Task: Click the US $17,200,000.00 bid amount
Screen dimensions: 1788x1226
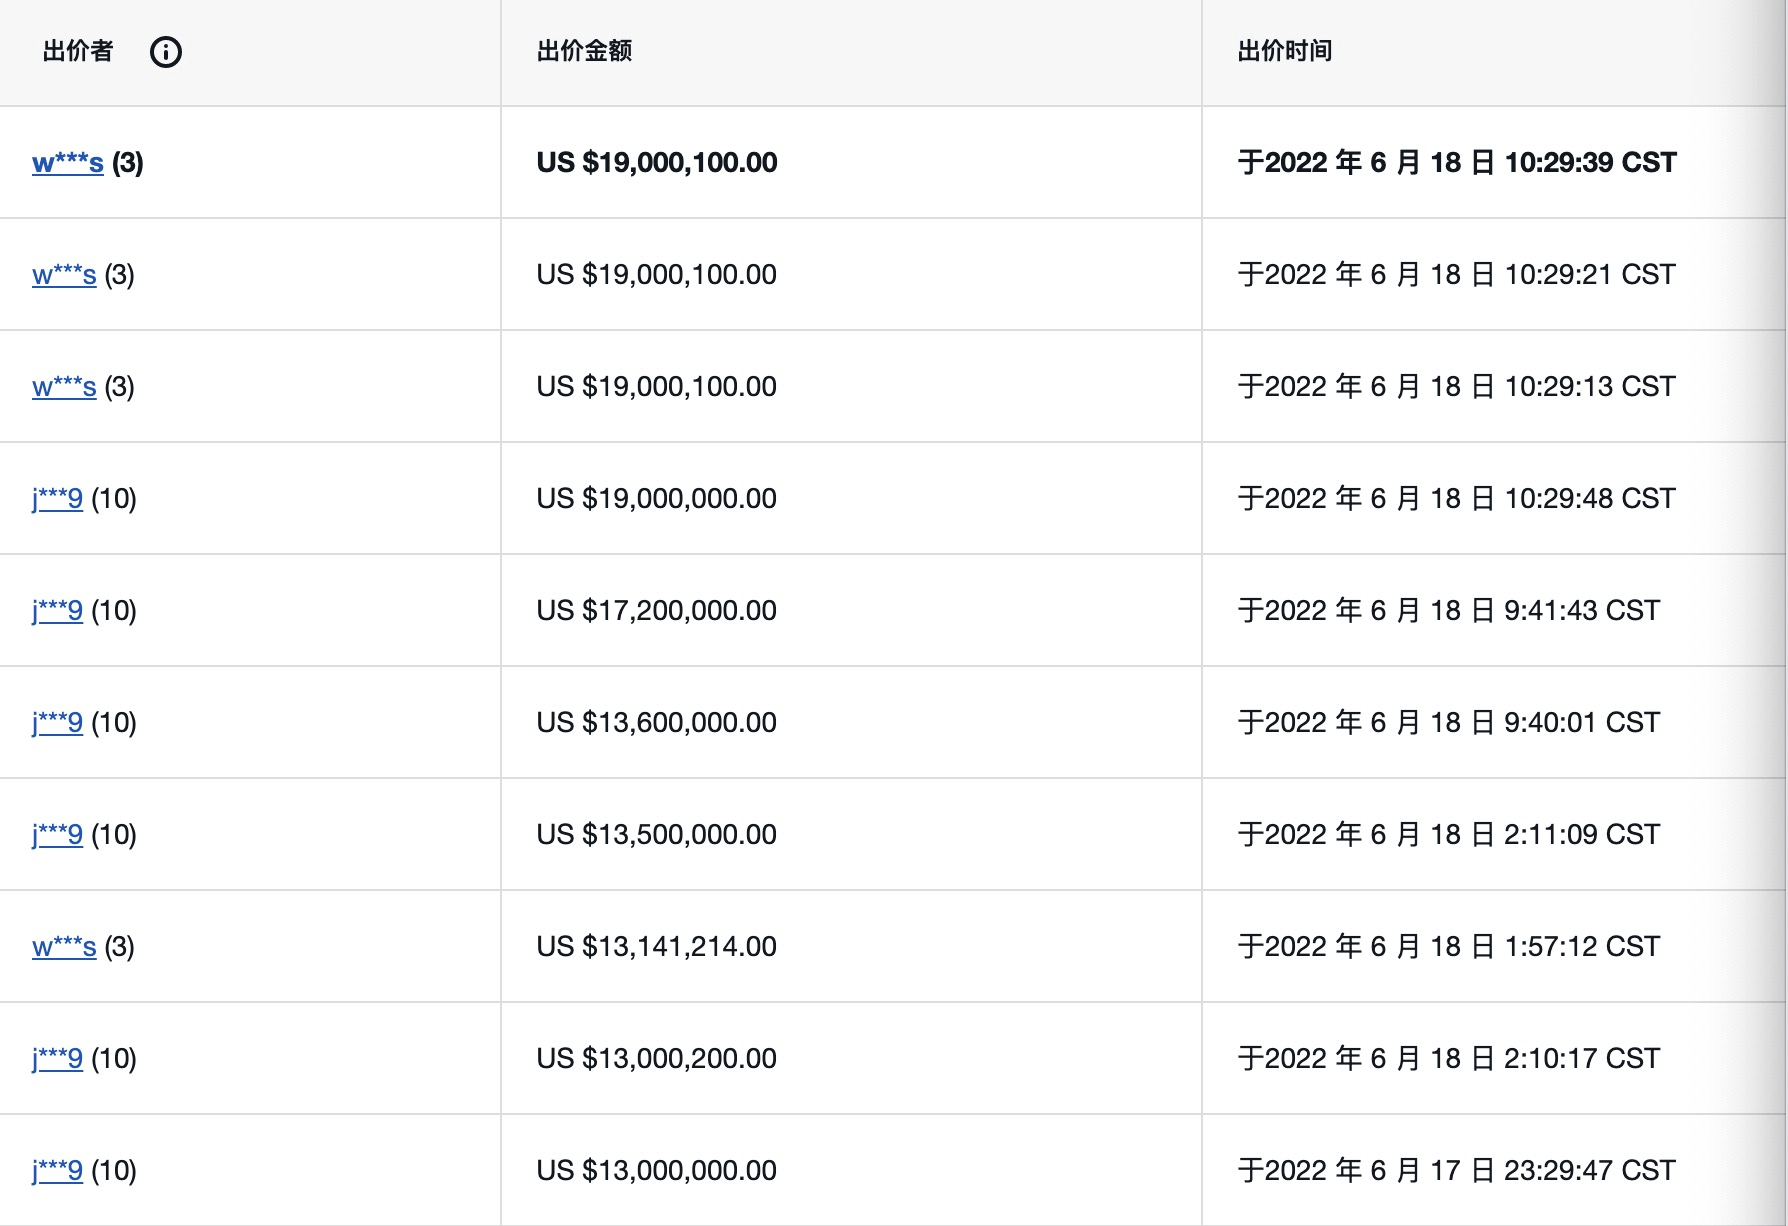Action: (657, 611)
